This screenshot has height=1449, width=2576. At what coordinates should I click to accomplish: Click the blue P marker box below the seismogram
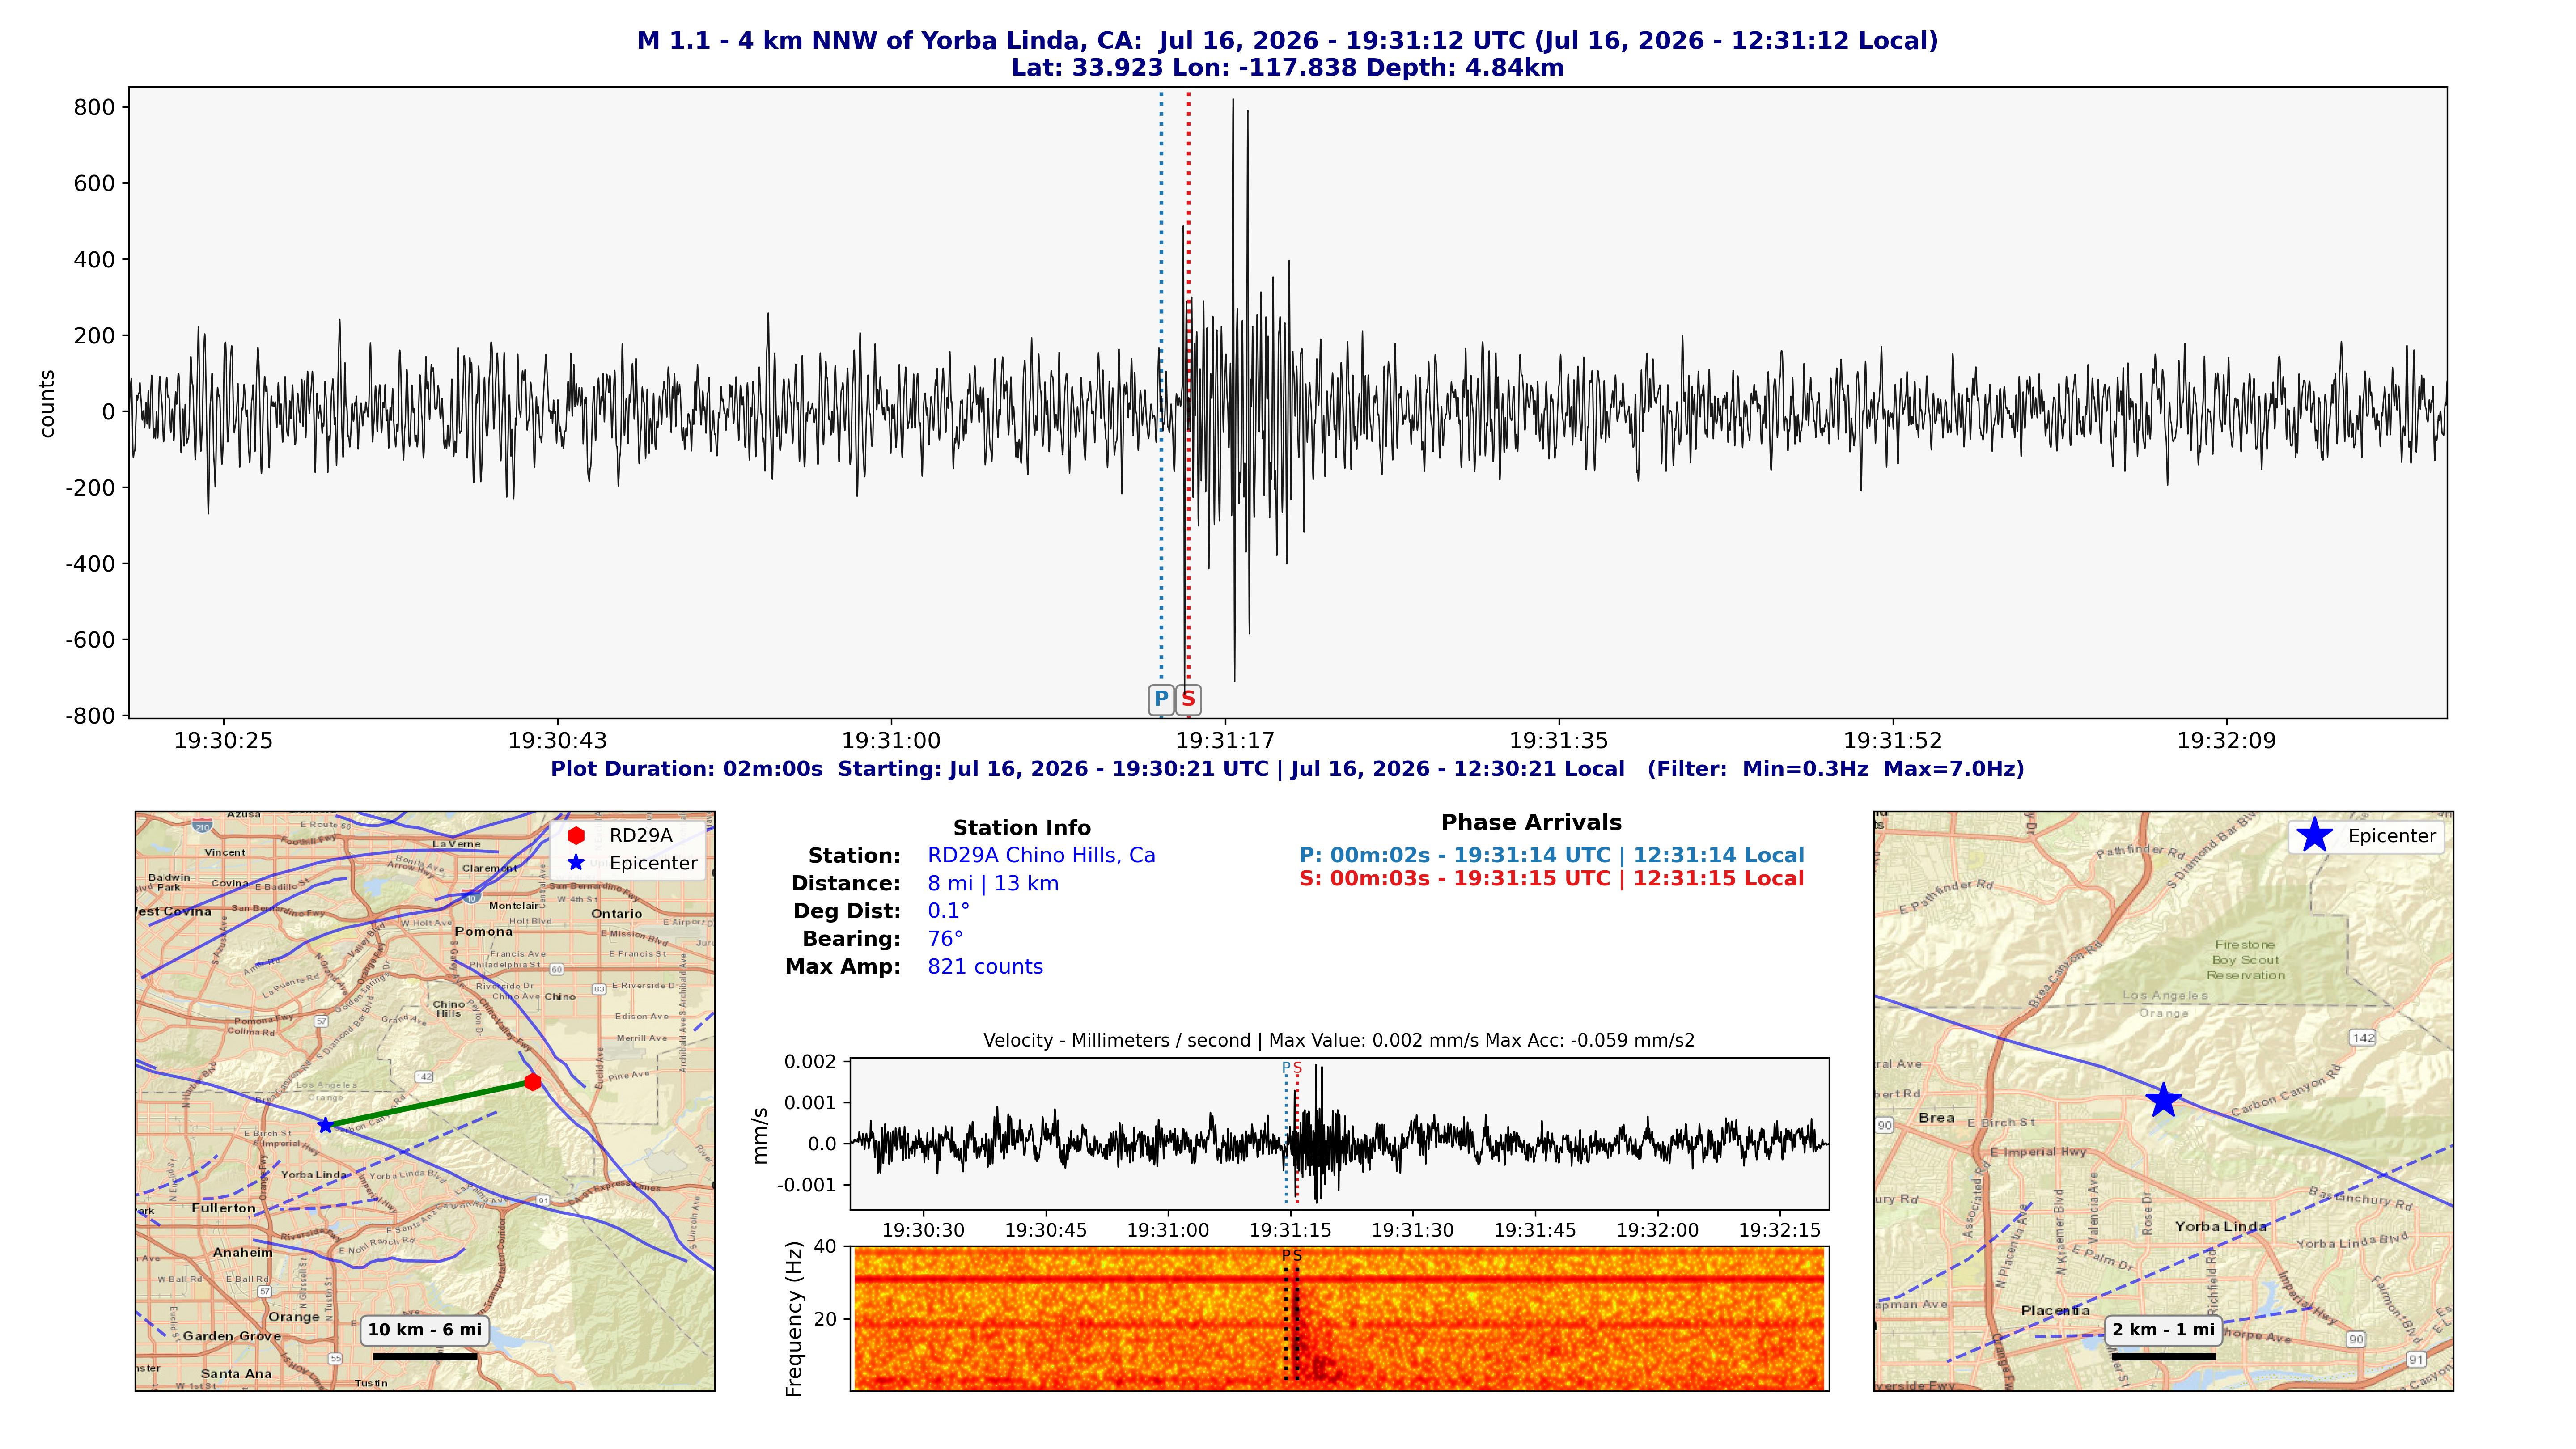[x=1161, y=699]
